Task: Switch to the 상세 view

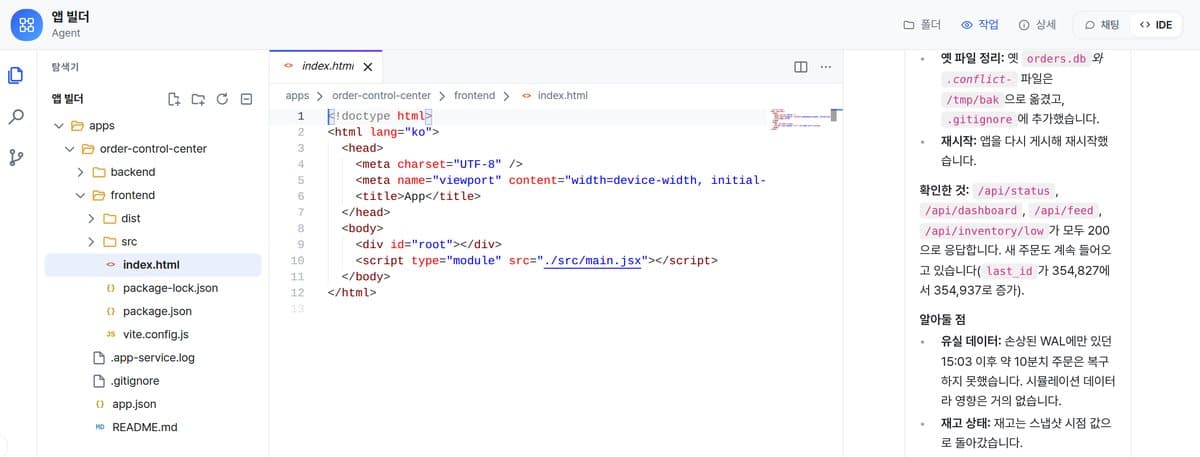Action: [1038, 24]
